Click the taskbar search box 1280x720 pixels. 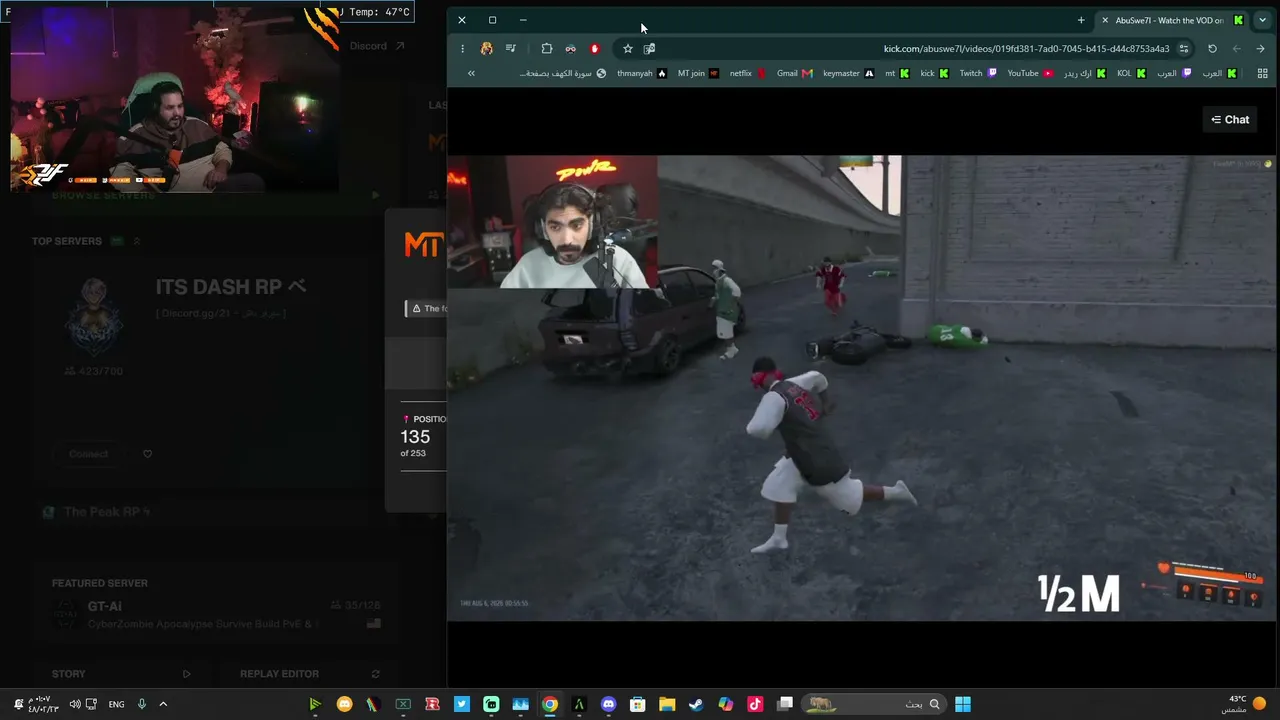click(875, 704)
